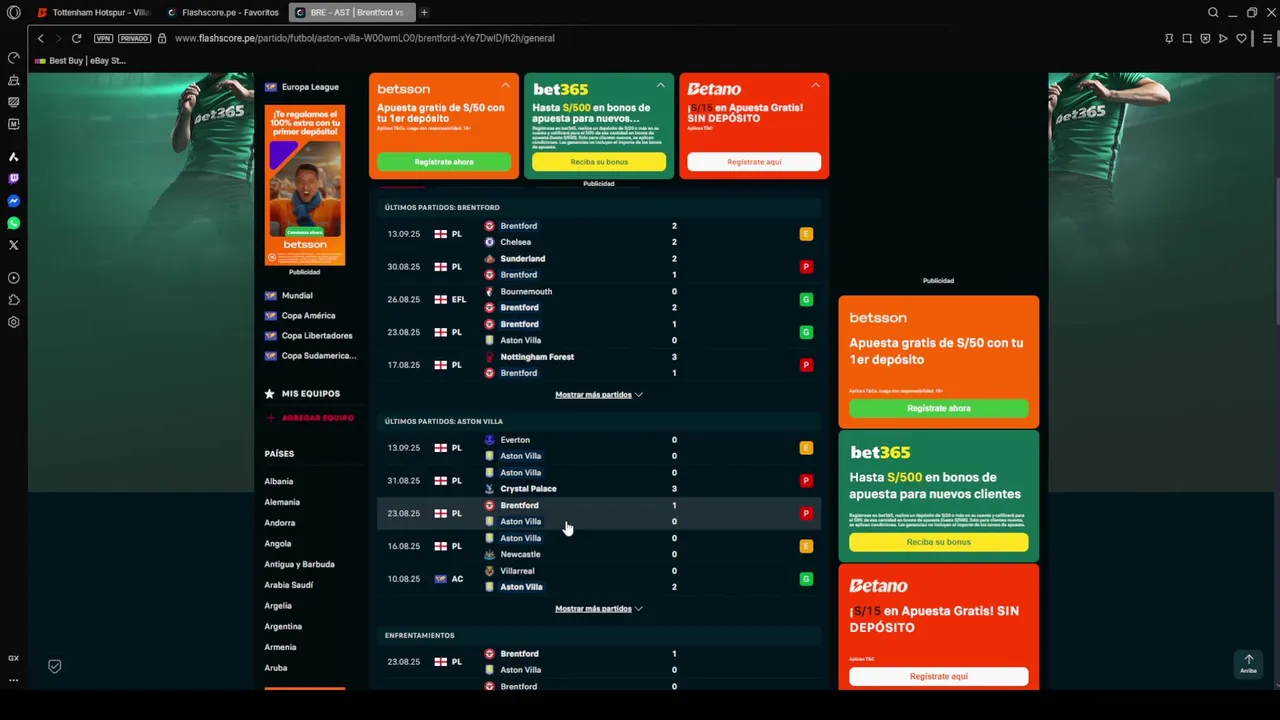Click right-side bet365 Reciba su bonus button

pyautogui.click(x=939, y=542)
